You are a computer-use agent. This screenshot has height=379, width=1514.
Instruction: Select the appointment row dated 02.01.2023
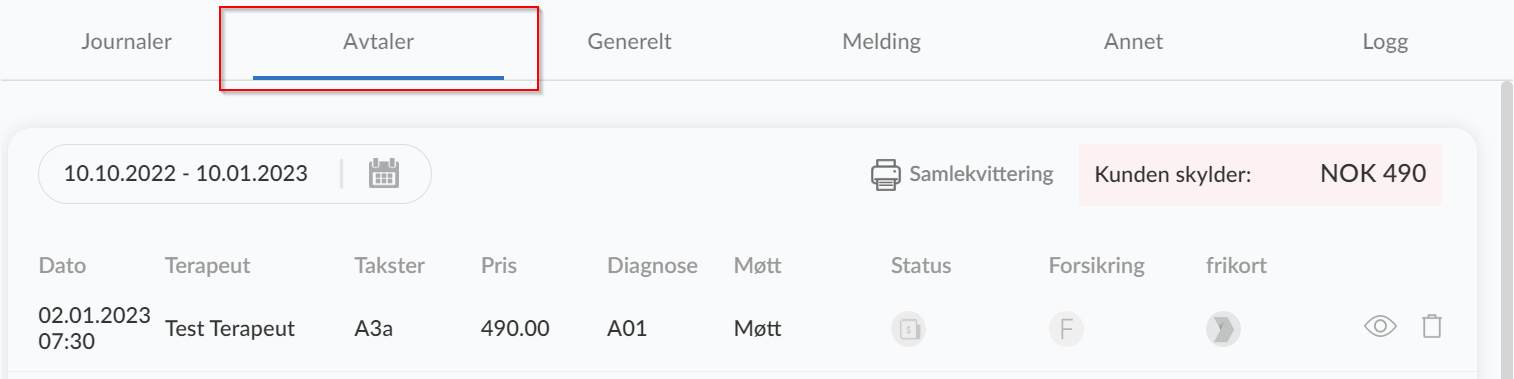coord(742,328)
